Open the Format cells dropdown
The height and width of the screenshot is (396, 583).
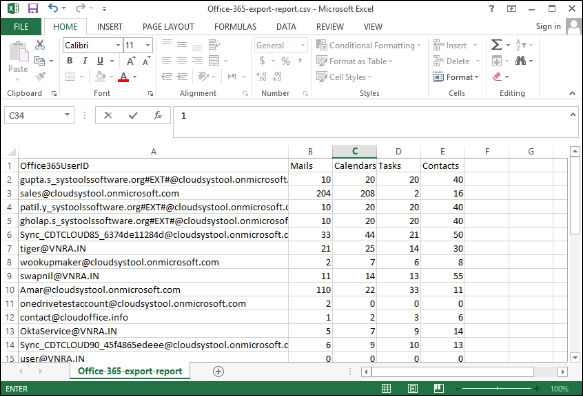456,77
